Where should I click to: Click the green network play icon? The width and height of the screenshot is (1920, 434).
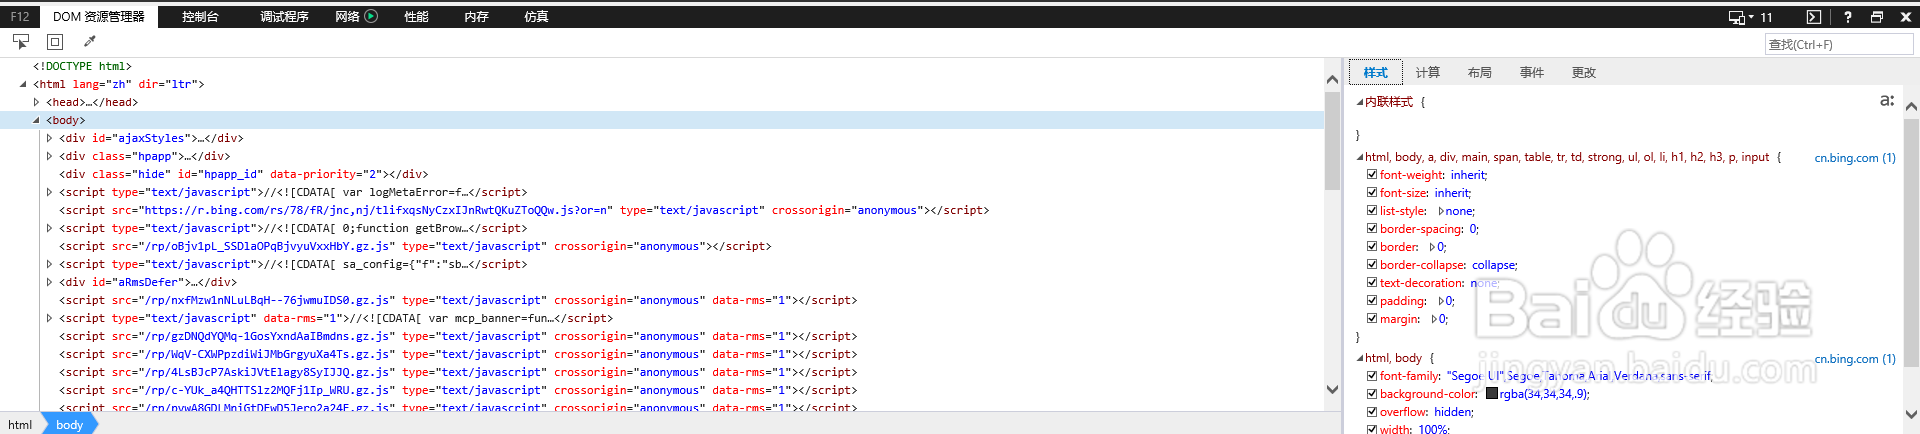[371, 16]
